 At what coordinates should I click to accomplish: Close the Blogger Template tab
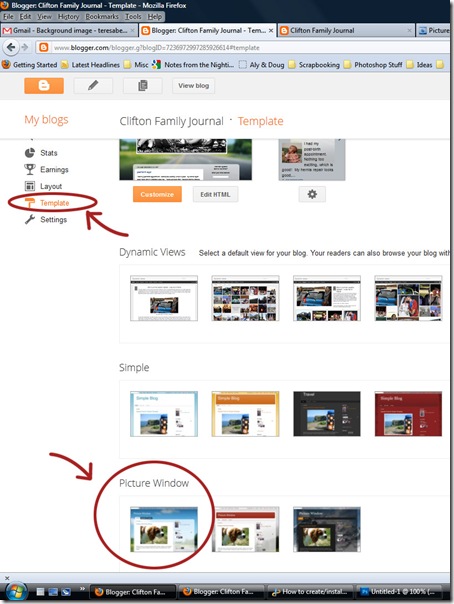(x=271, y=30)
